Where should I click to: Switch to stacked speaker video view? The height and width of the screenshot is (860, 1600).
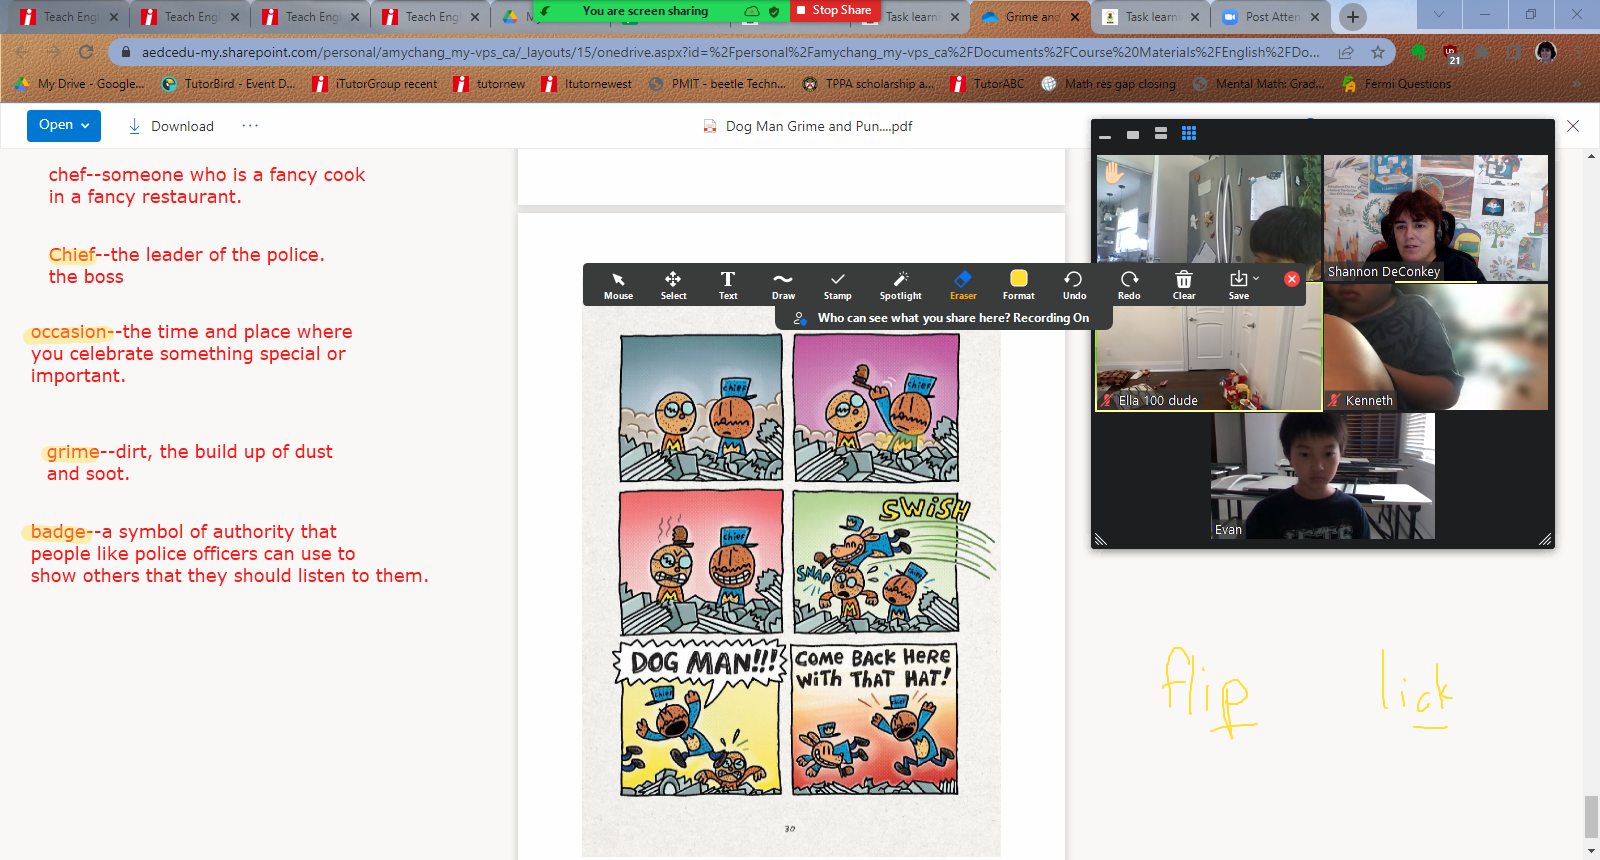coord(1161,133)
